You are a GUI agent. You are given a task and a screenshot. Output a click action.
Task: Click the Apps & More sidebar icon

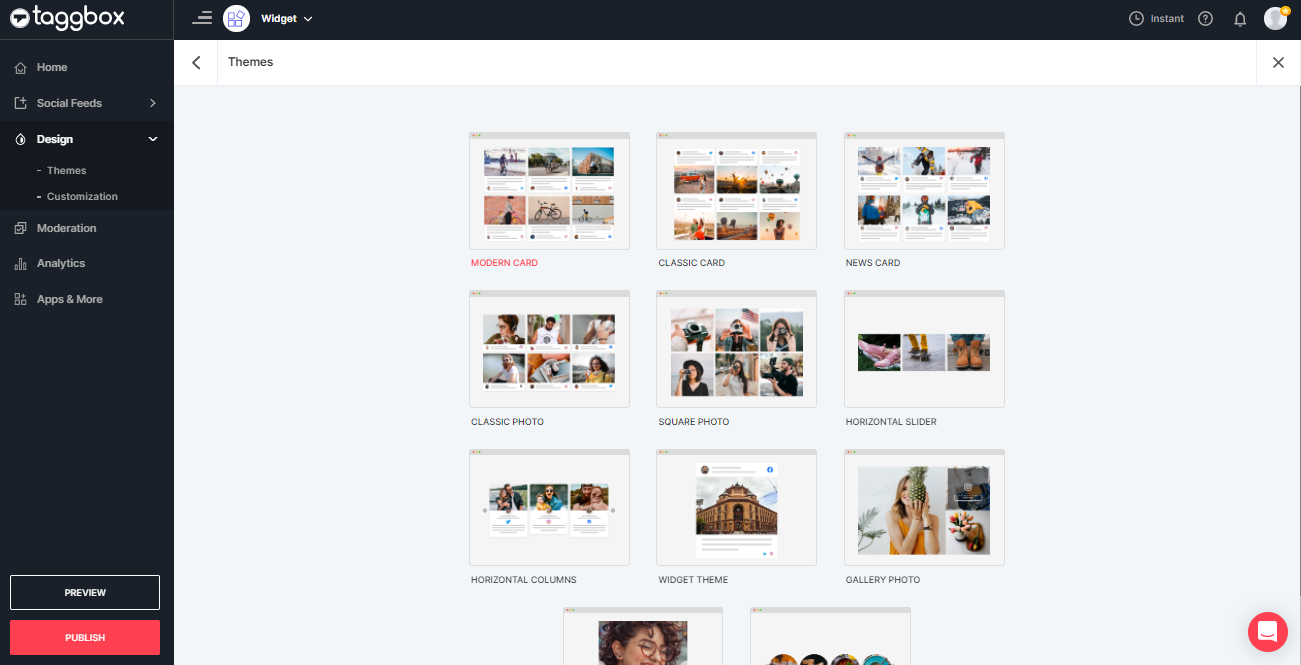21,299
